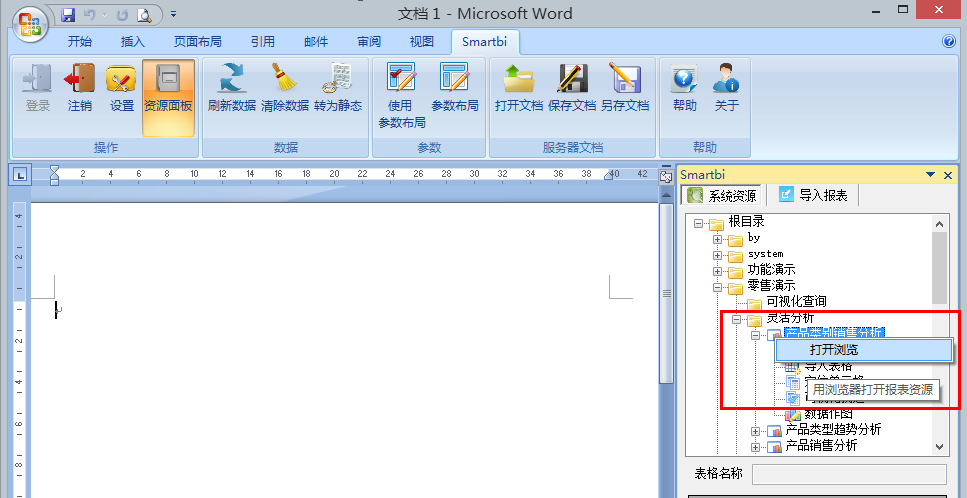Click 清除数据 clear data broom icon
This screenshot has width=967, height=498.
click(285, 78)
